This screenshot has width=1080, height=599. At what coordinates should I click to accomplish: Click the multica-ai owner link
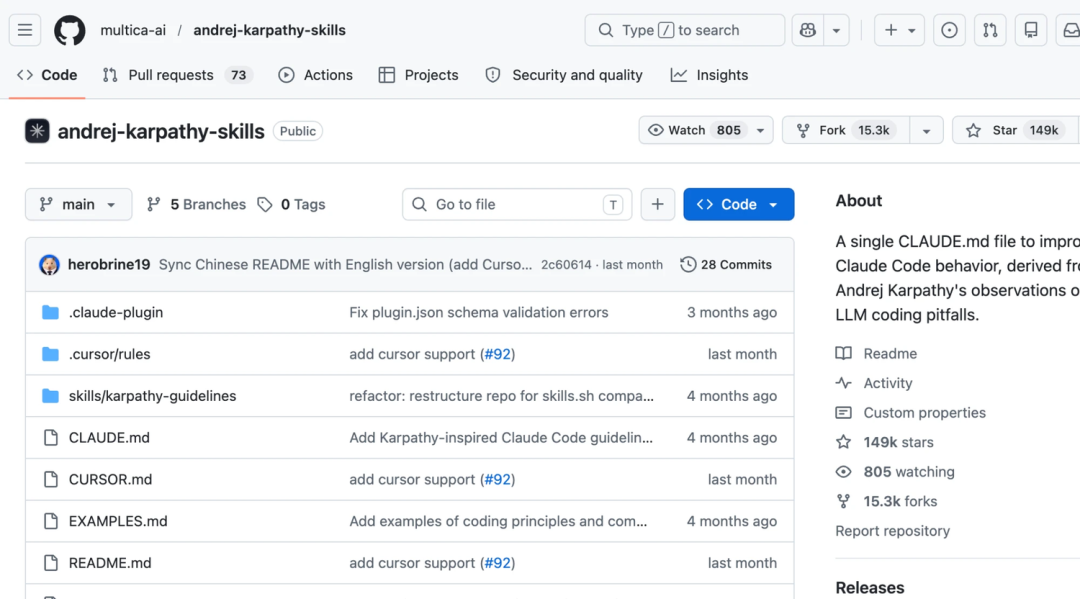133,30
